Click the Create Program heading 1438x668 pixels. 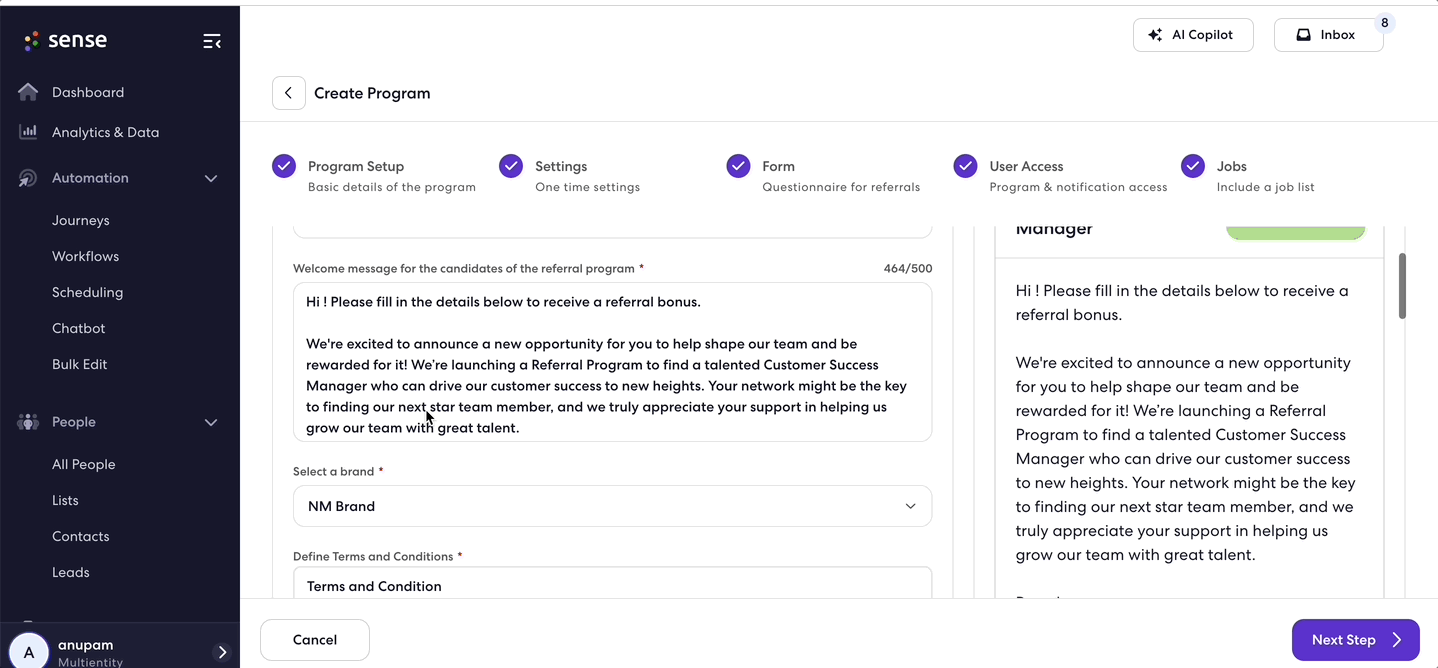point(372,93)
